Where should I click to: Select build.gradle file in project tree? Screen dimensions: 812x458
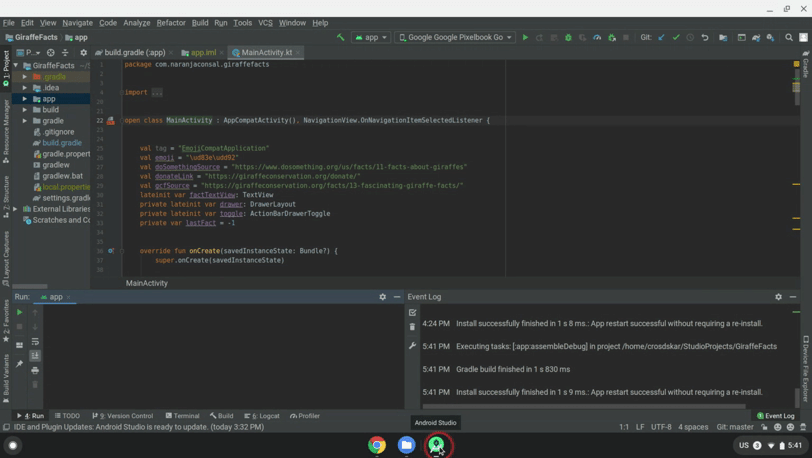61,143
